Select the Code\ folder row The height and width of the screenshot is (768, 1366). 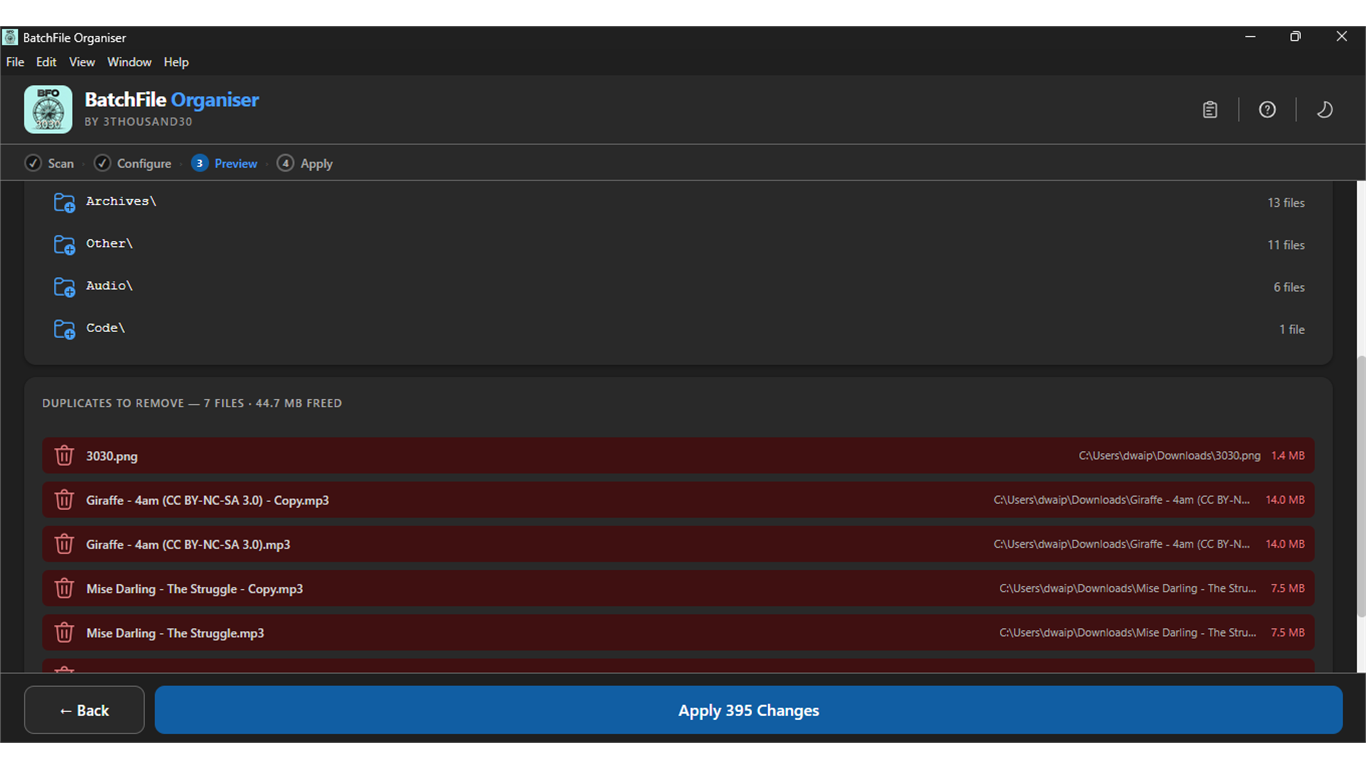pos(678,328)
